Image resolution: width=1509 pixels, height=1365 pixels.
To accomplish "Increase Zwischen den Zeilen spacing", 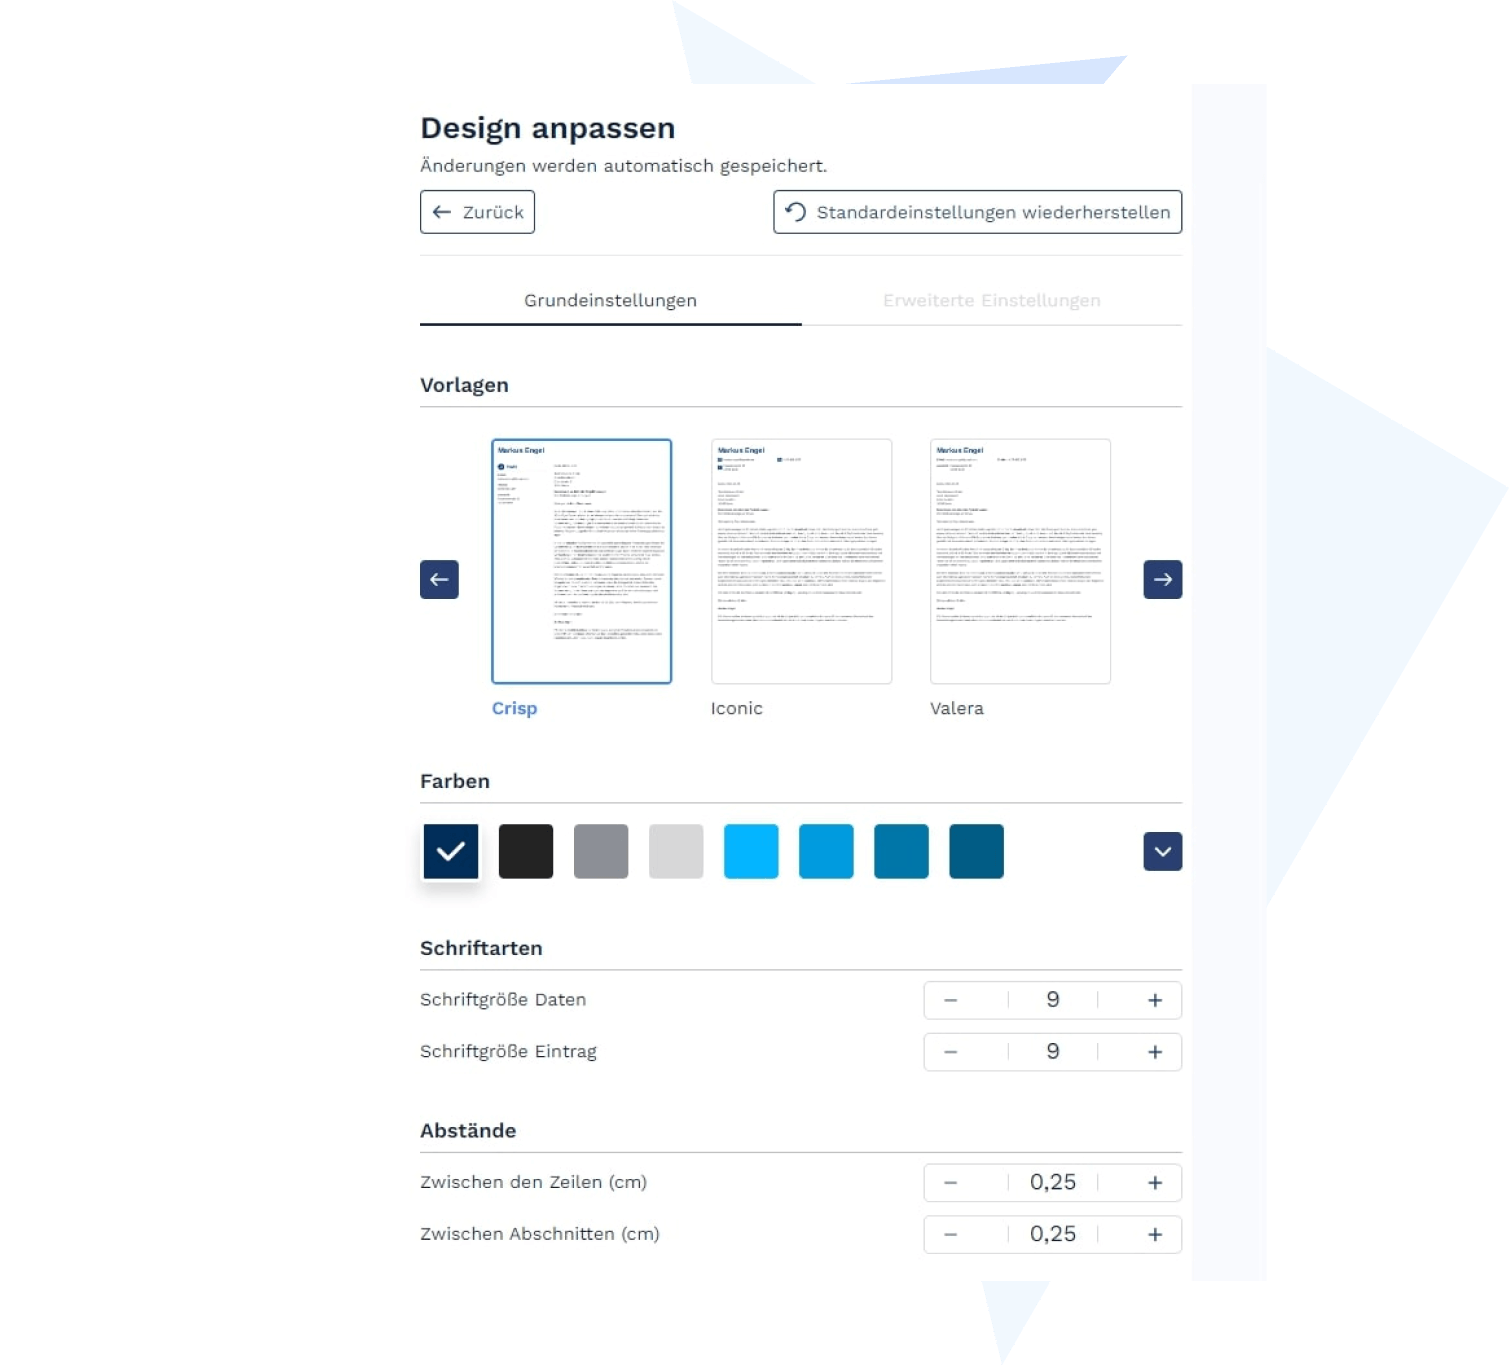I will click(x=1155, y=1182).
